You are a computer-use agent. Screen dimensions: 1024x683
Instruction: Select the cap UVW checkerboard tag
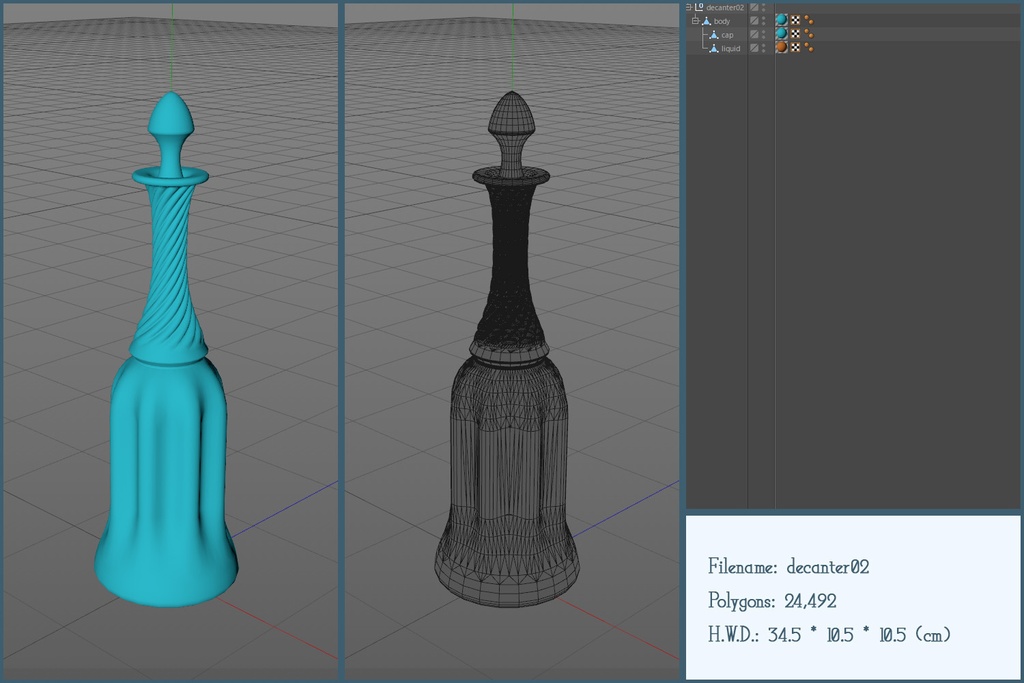(x=795, y=34)
